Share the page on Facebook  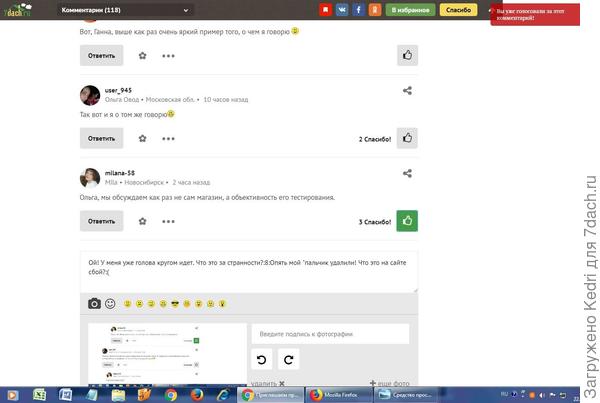358,10
